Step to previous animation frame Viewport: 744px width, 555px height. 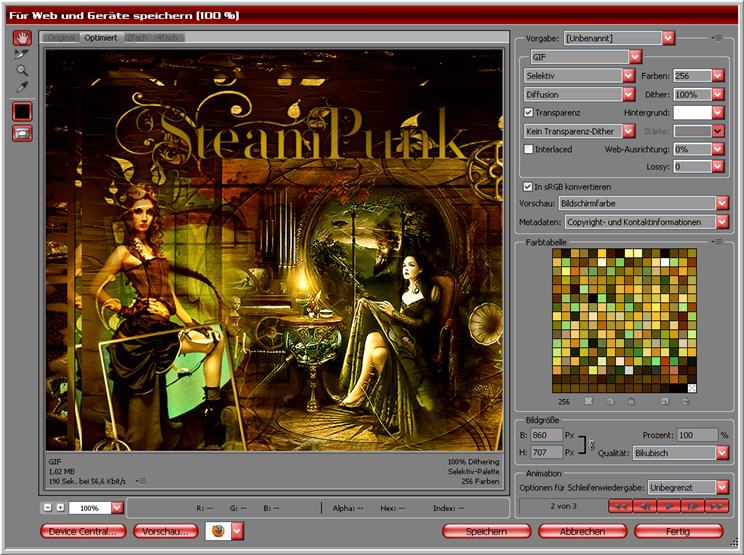click(644, 506)
